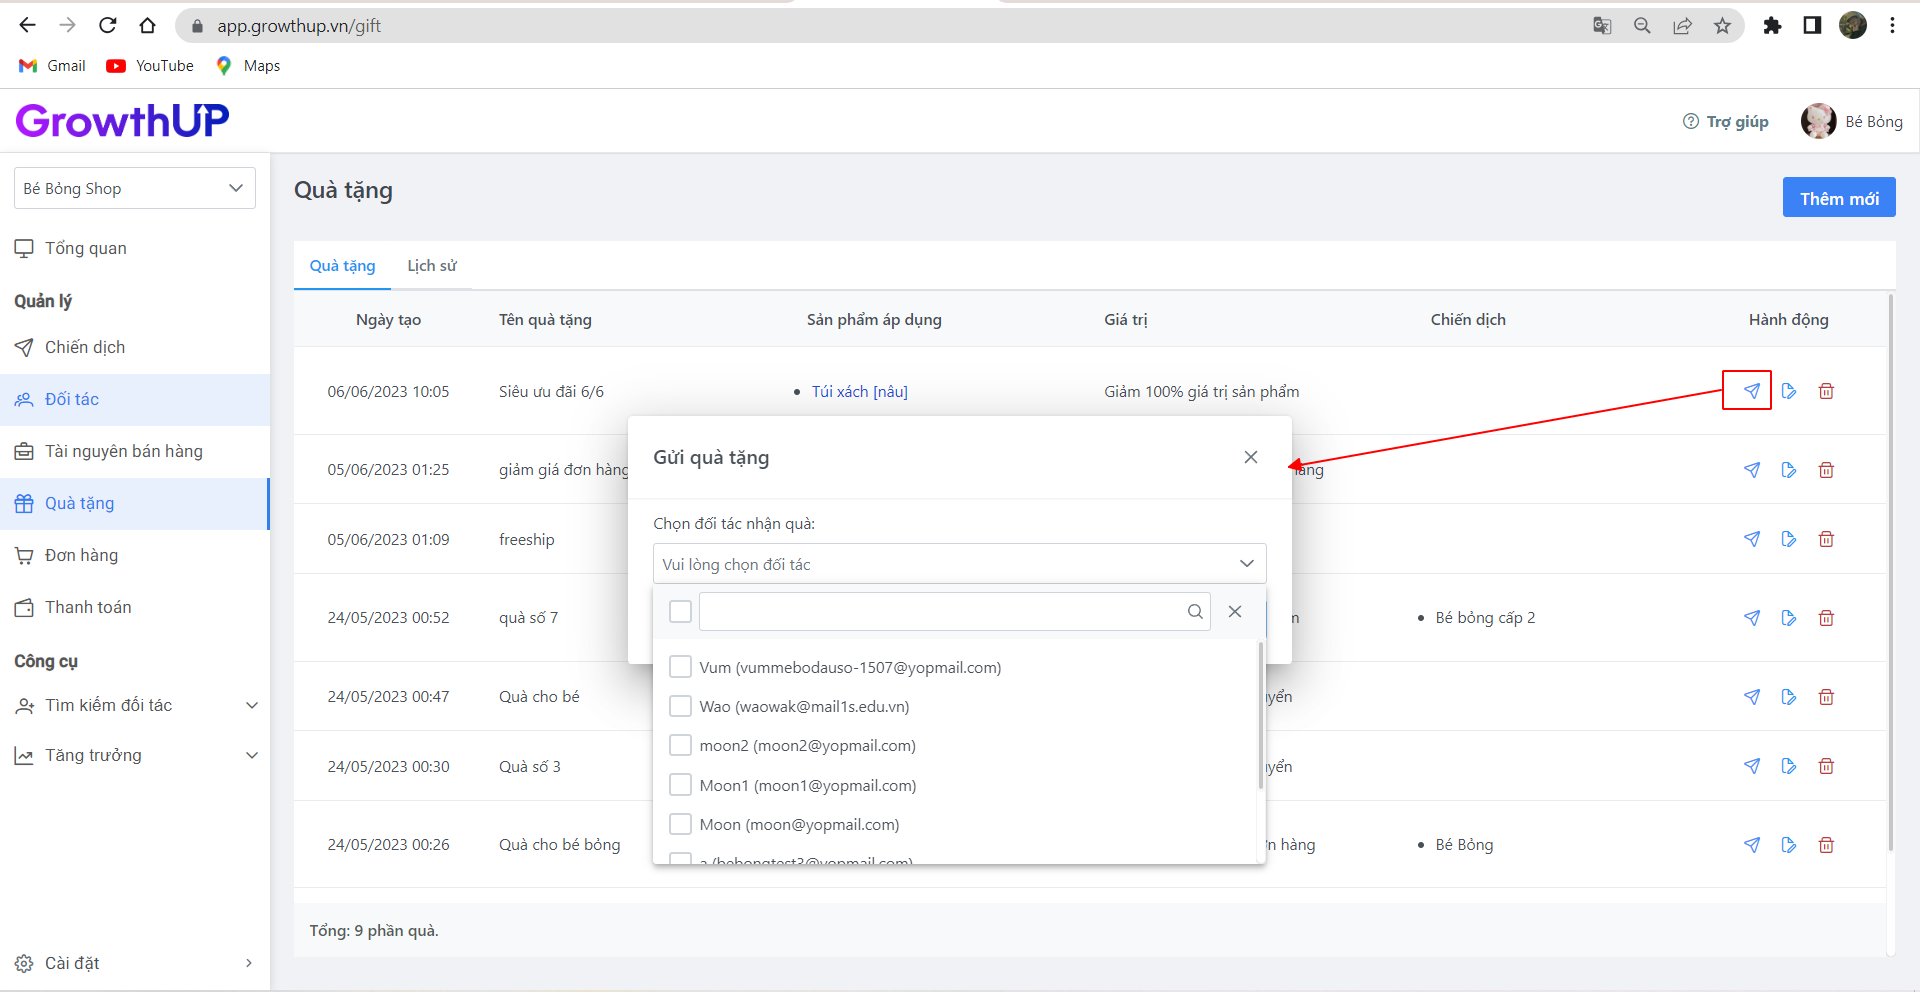Click edit icon for Quà số 3 row
This screenshot has height=992, width=1920.
(1788, 766)
